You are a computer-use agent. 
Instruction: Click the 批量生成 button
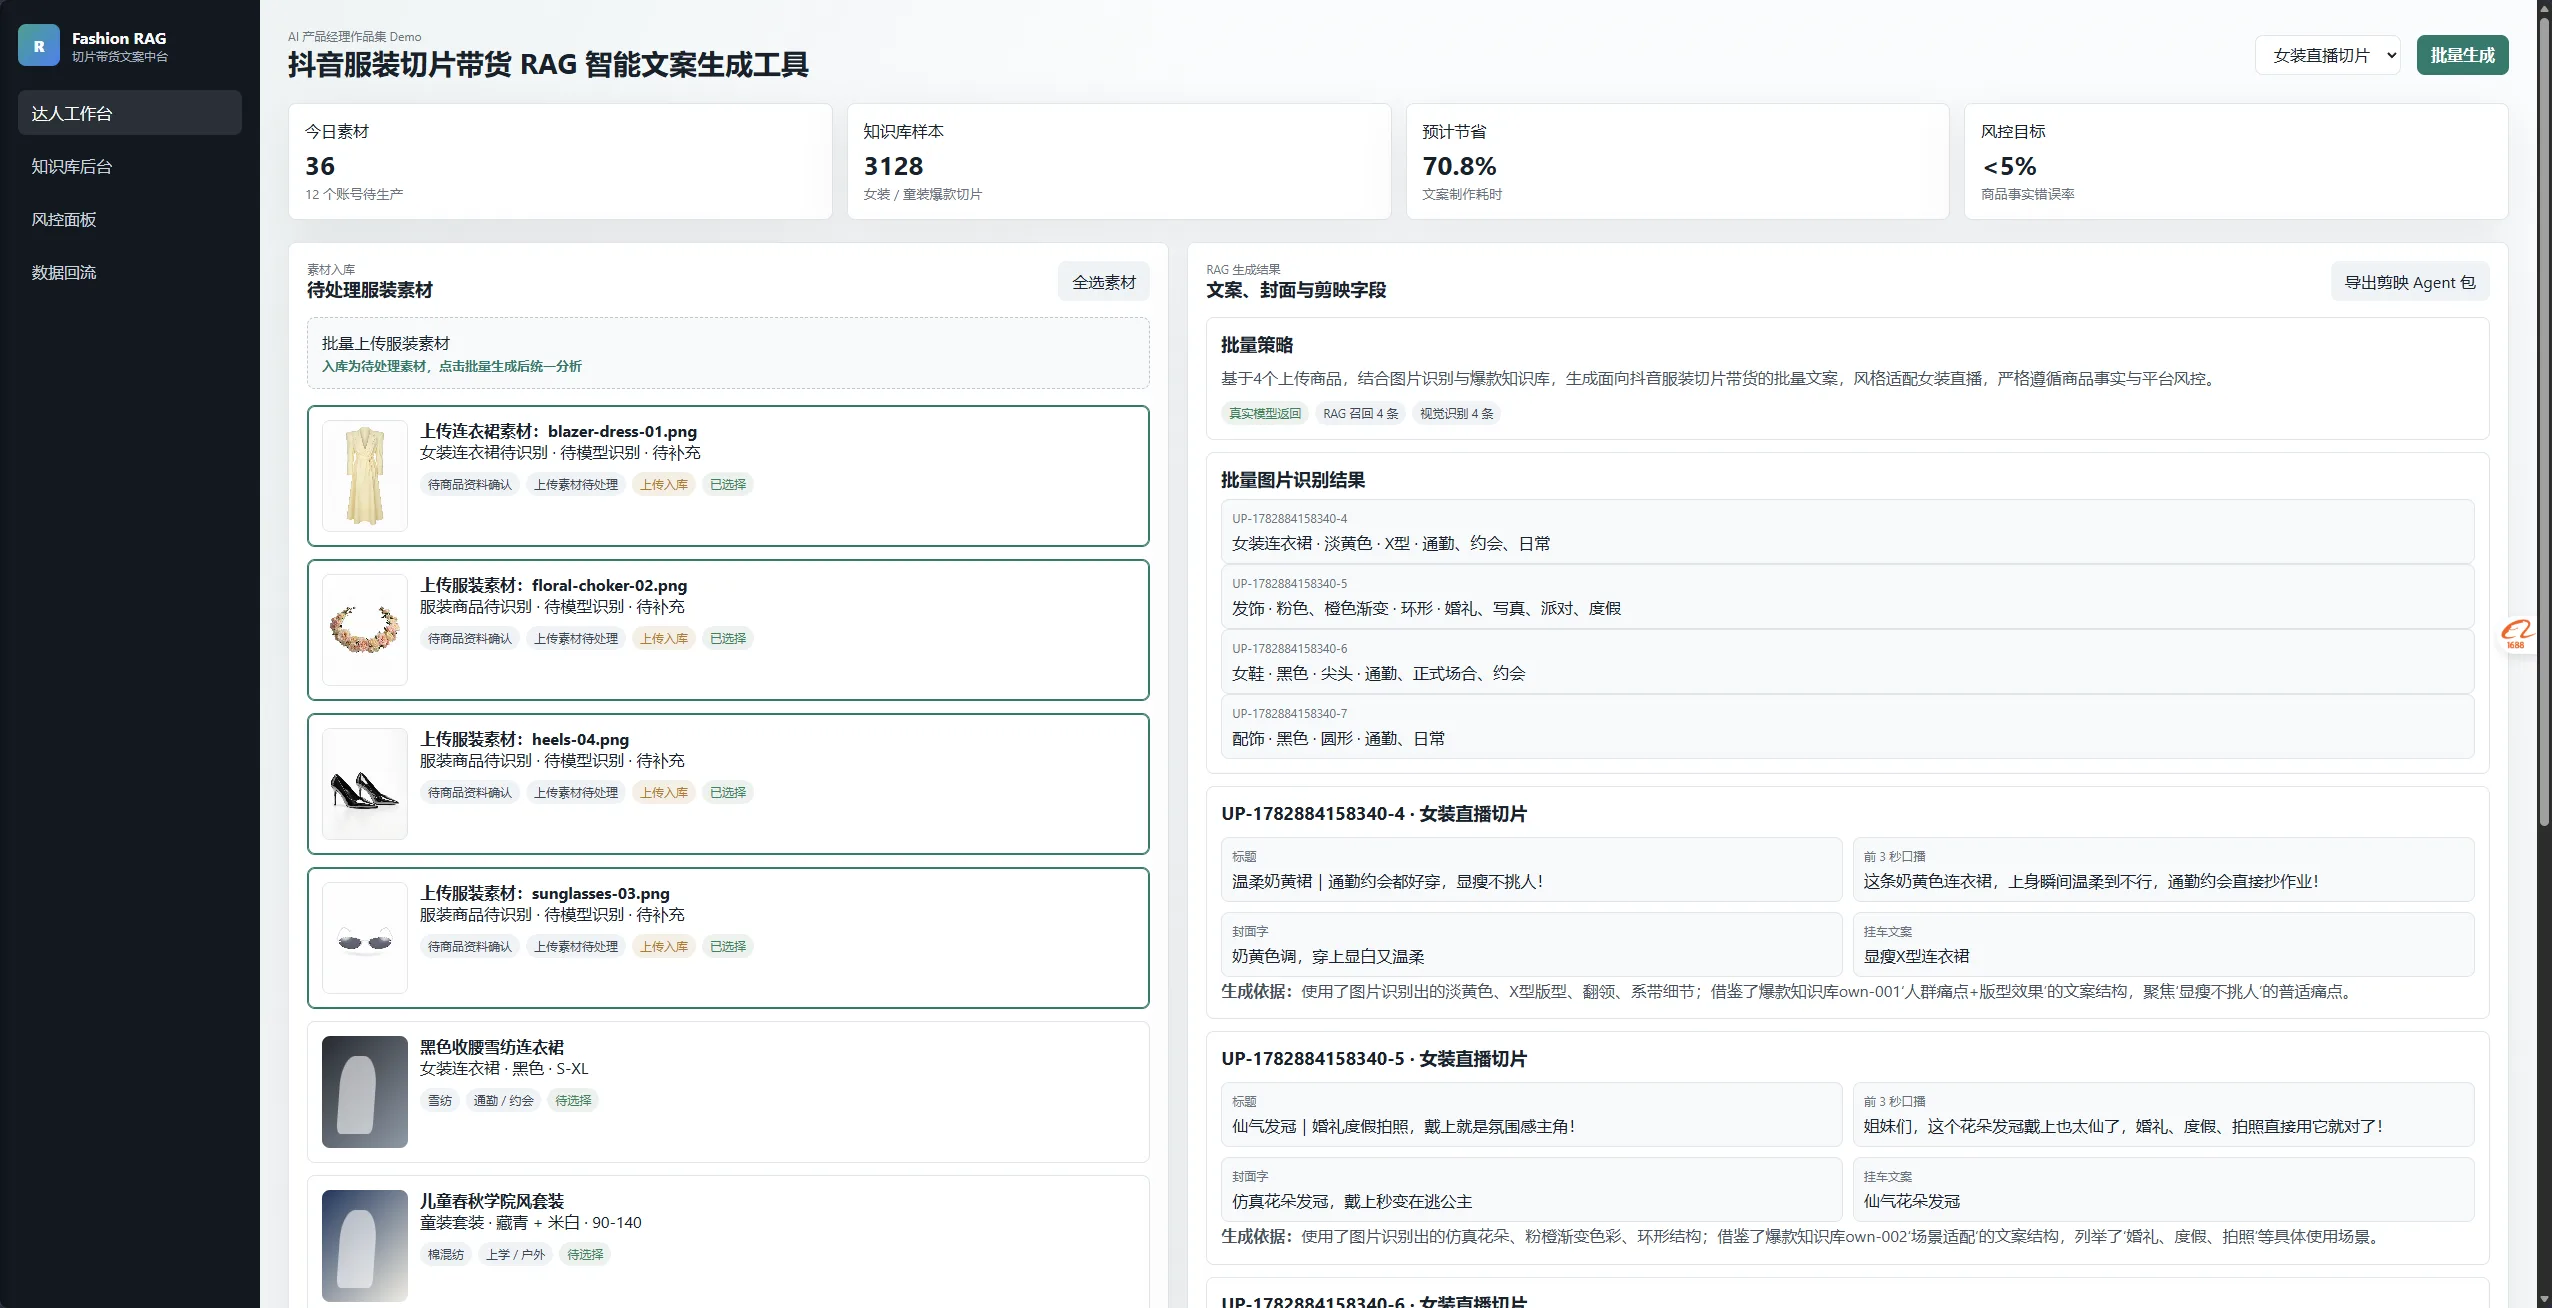[x=2463, y=55]
